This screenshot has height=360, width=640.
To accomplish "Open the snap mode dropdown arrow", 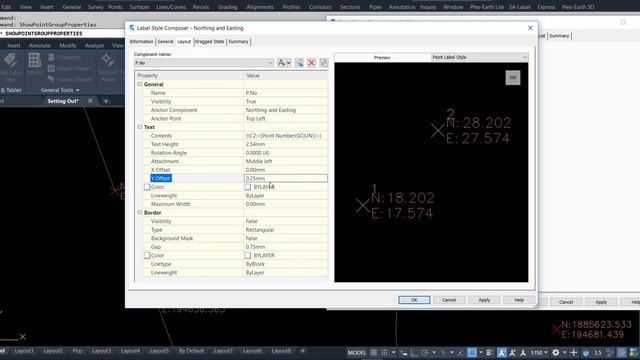I will (x=393, y=353).
